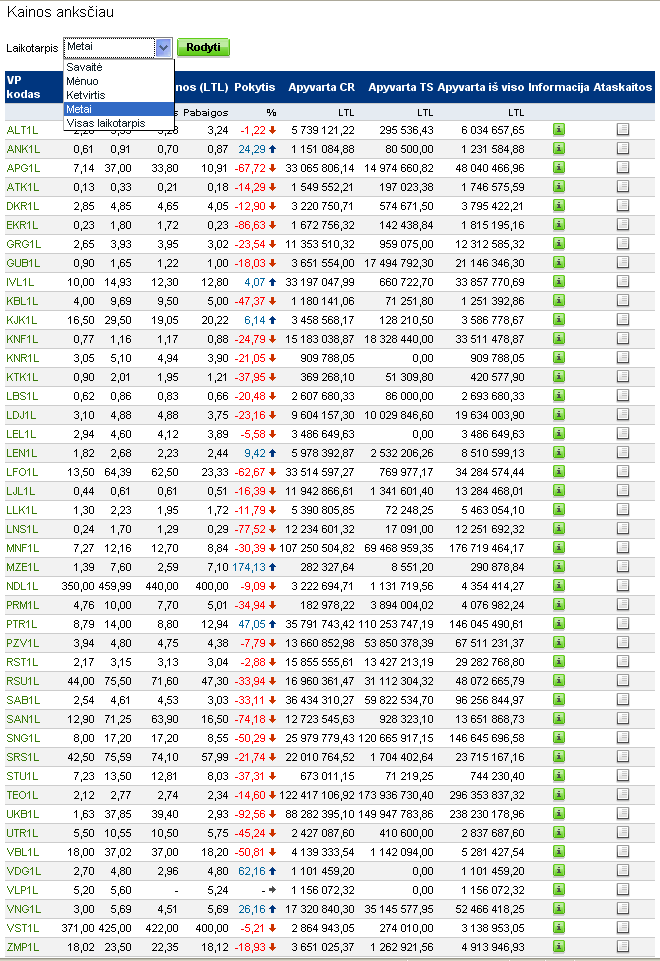Open report icon for ALT1L row
The height and width of the screenshot is (961, 660).
pos(623,129)
